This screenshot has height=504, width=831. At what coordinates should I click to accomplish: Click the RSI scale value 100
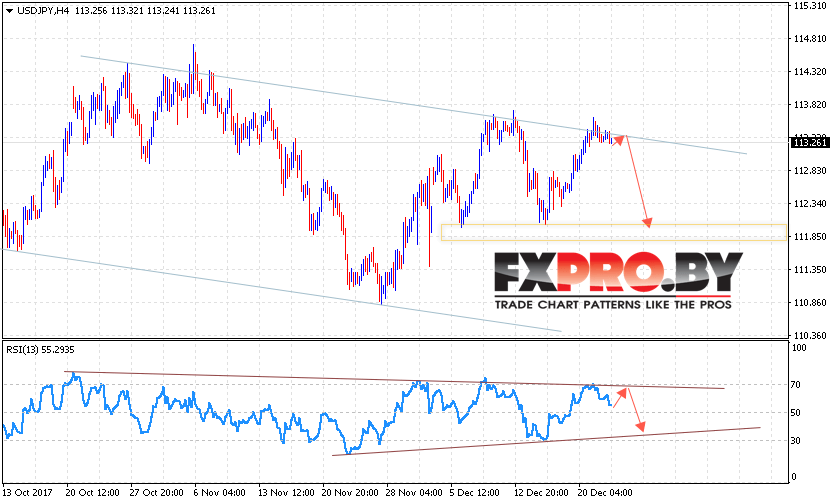(x=799, y=348)
